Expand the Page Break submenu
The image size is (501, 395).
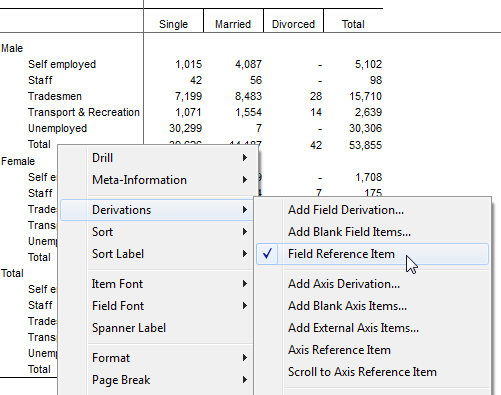click(x=157, y=380)
